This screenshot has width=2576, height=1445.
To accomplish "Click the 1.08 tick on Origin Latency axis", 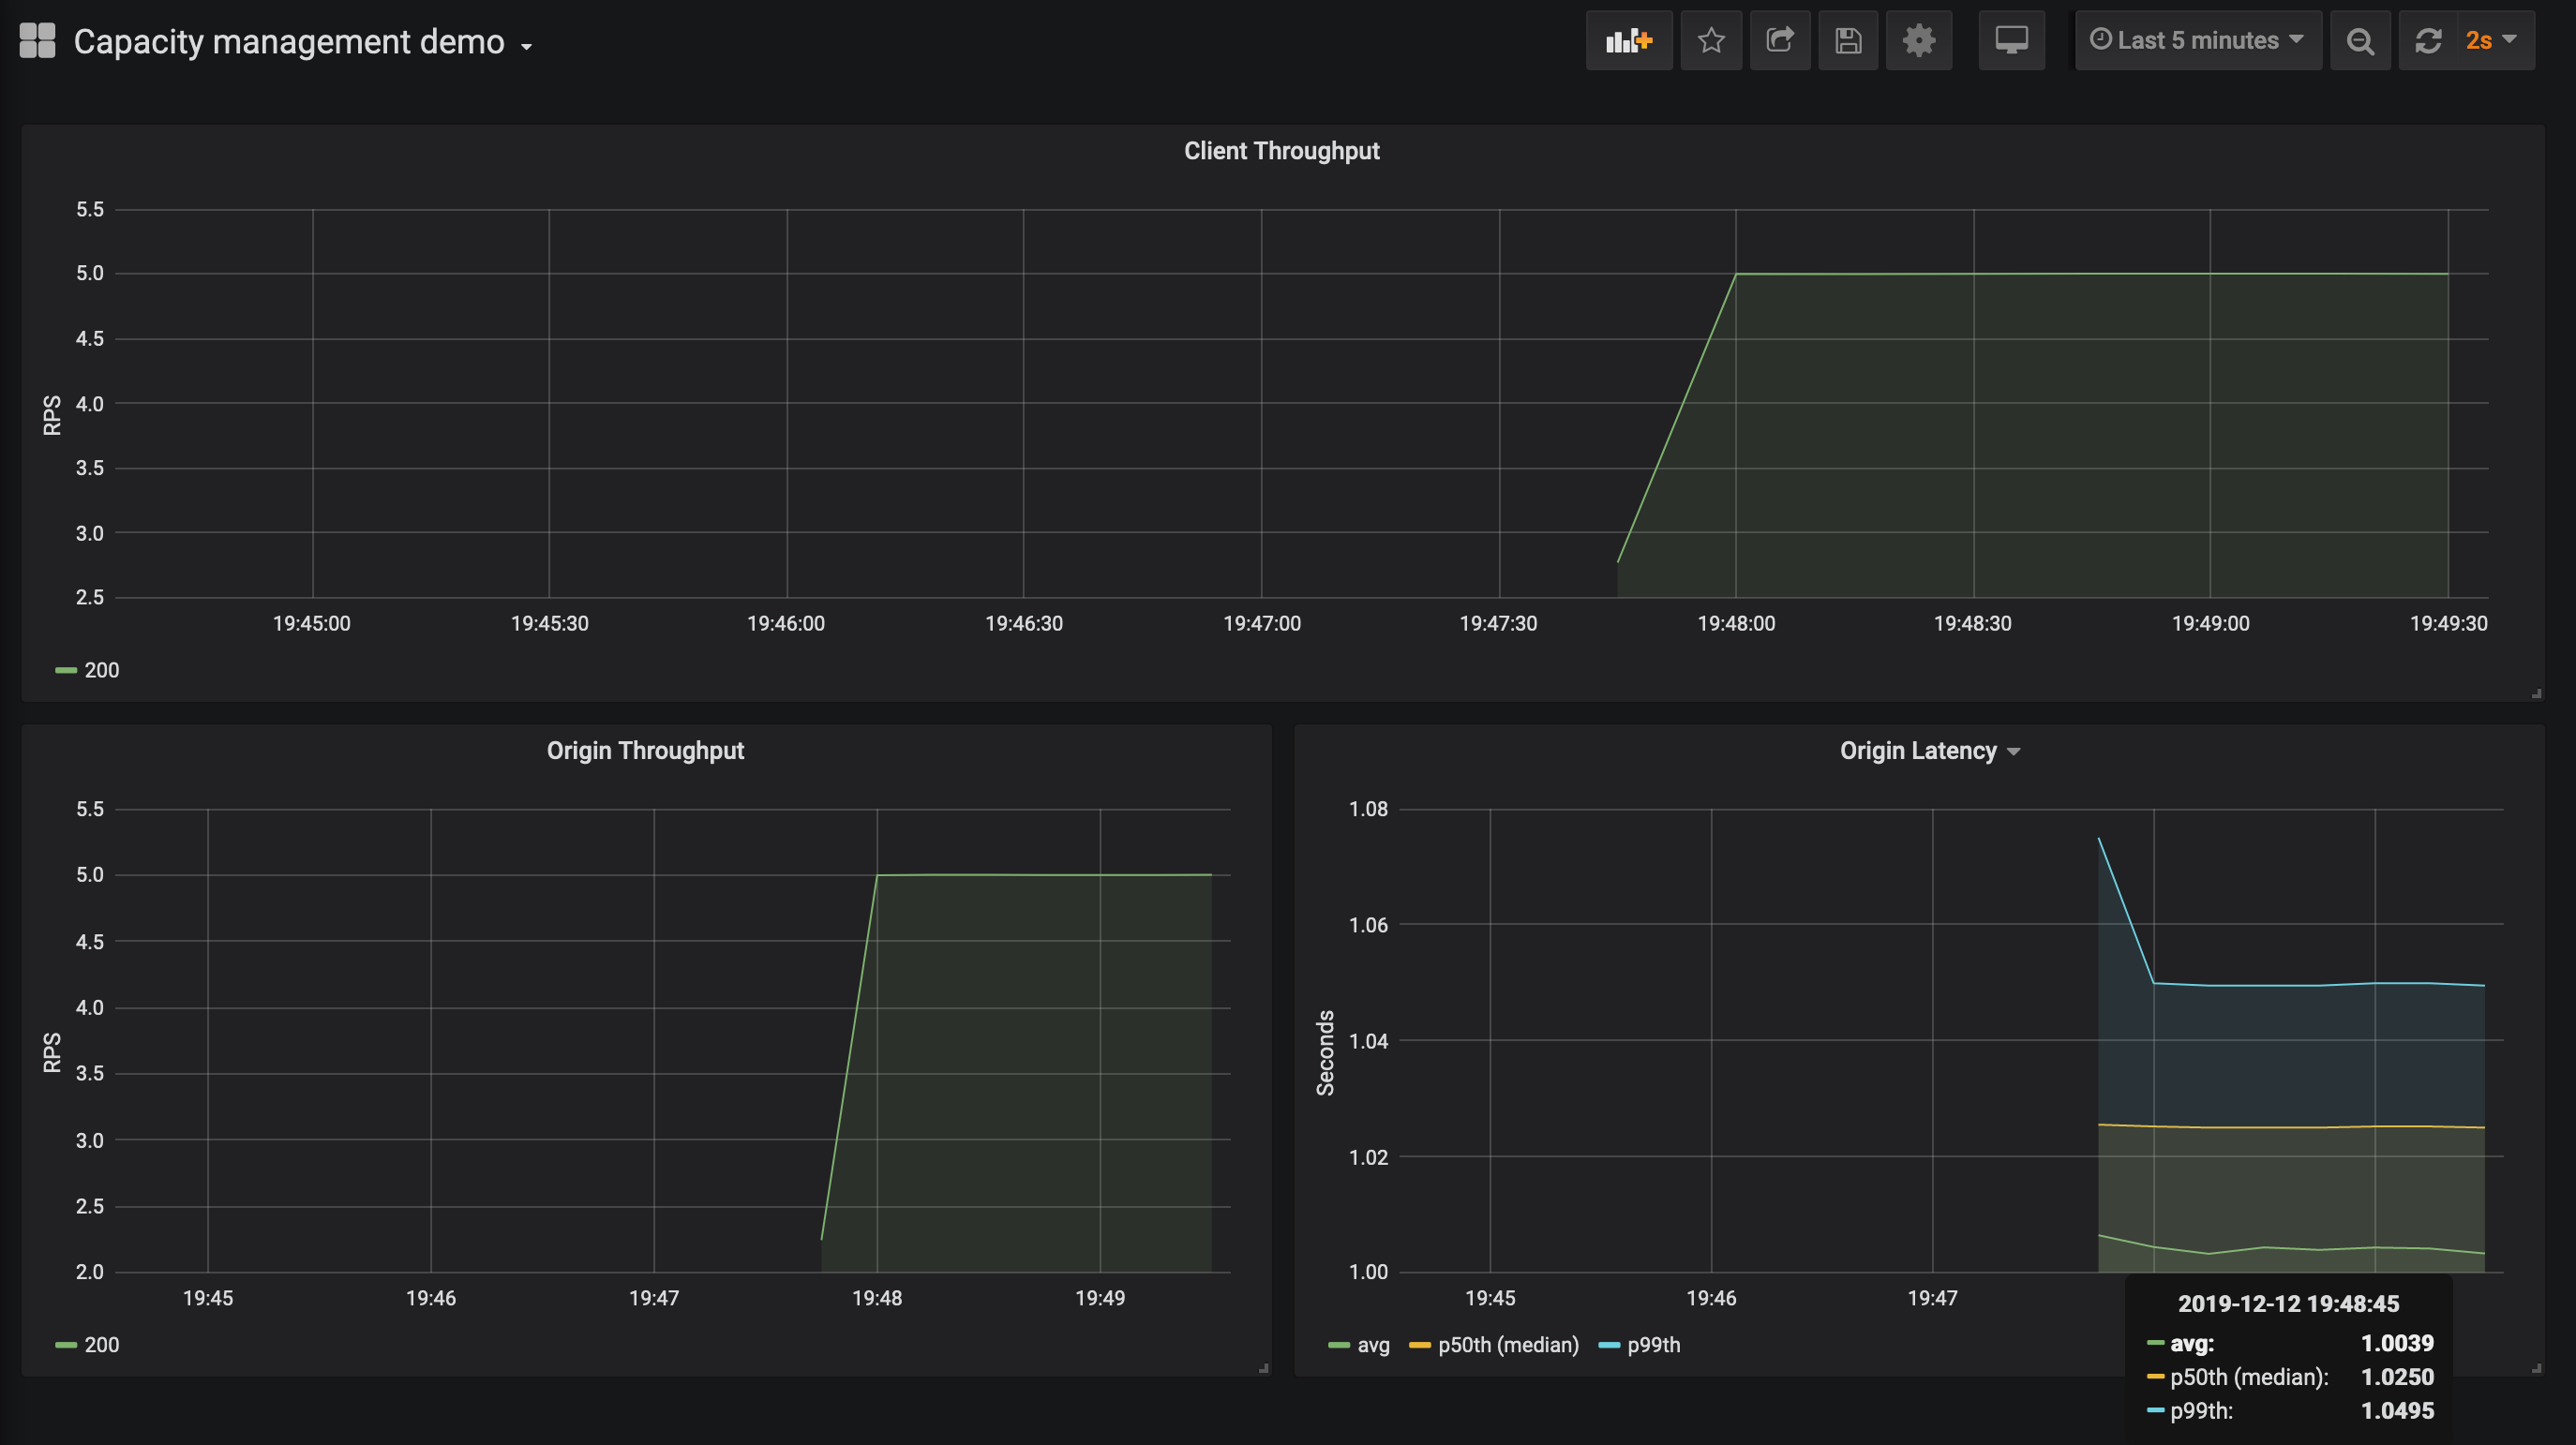I will [x=1368, y=809].
